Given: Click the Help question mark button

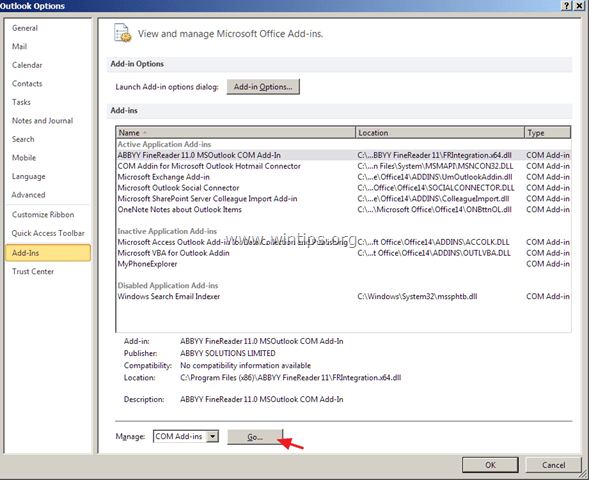Looking at the screenshot, I should coord(567,6).
